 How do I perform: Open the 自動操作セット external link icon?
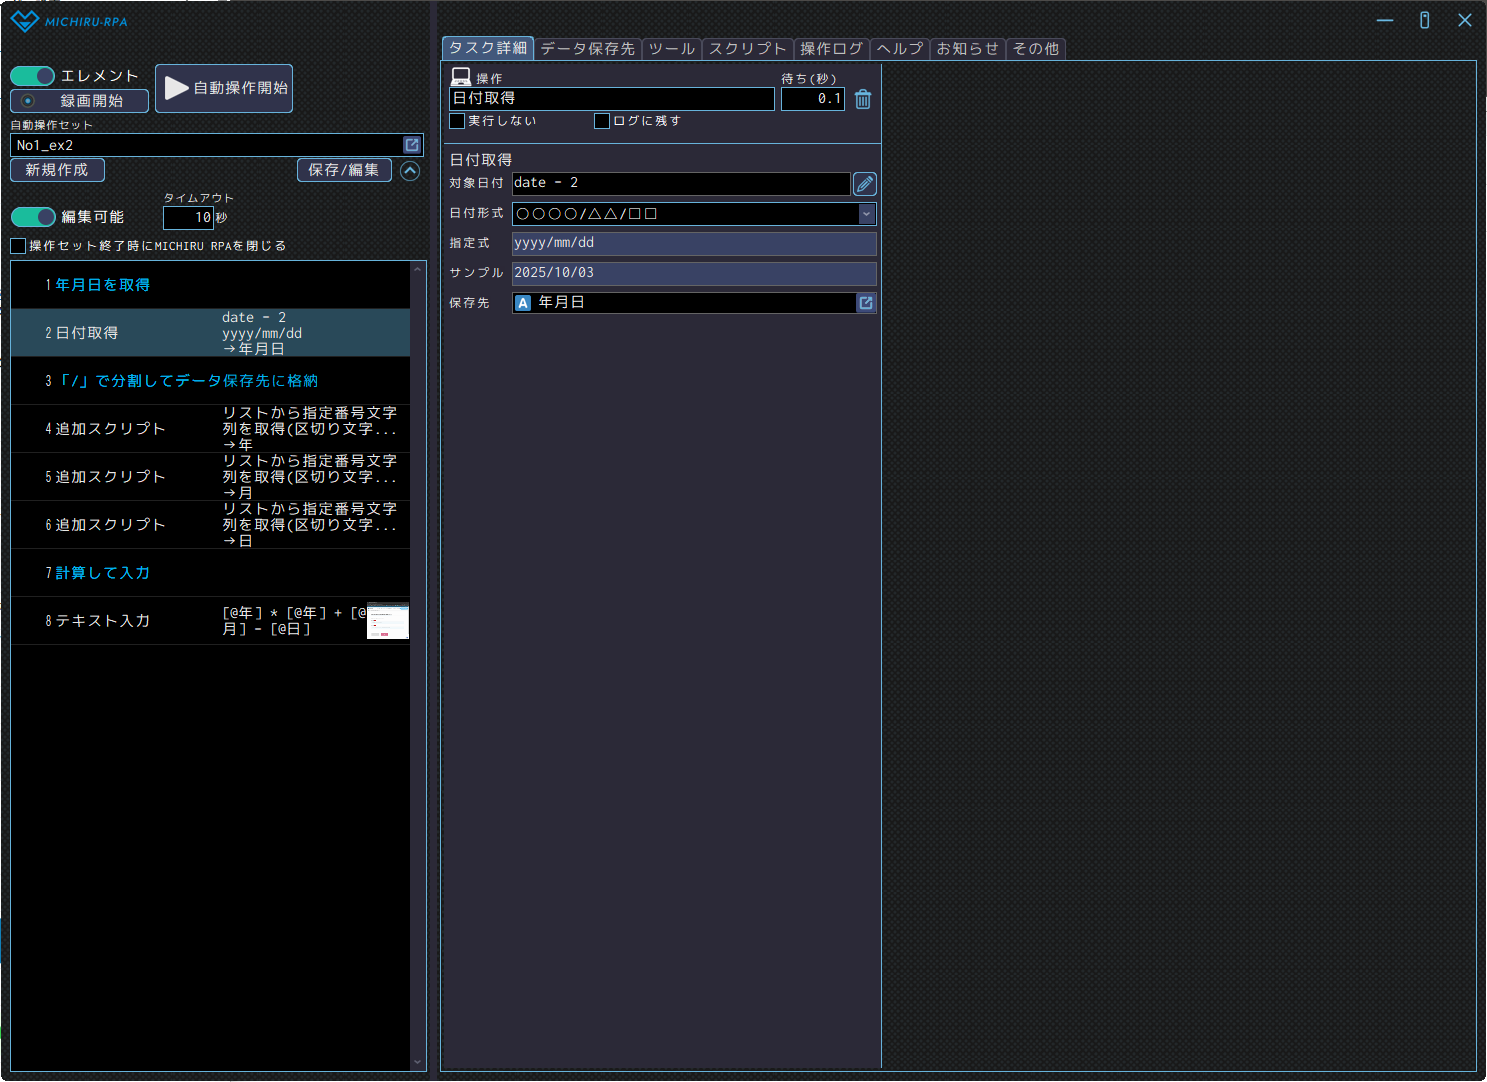(412, 145)
